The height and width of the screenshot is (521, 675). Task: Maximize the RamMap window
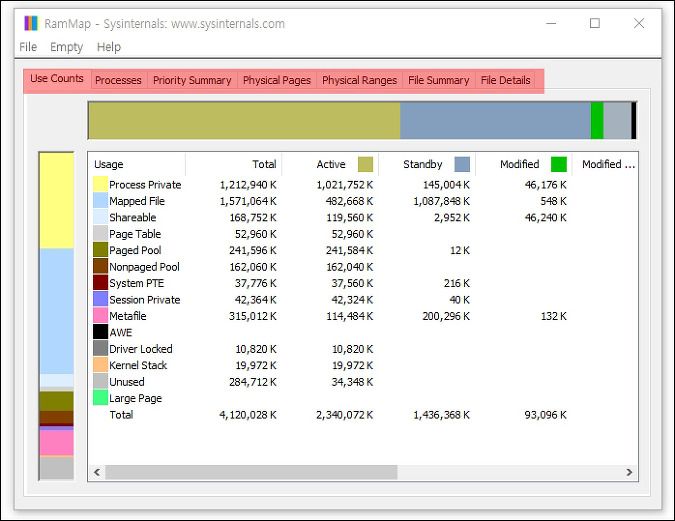[x=595, y=23]
